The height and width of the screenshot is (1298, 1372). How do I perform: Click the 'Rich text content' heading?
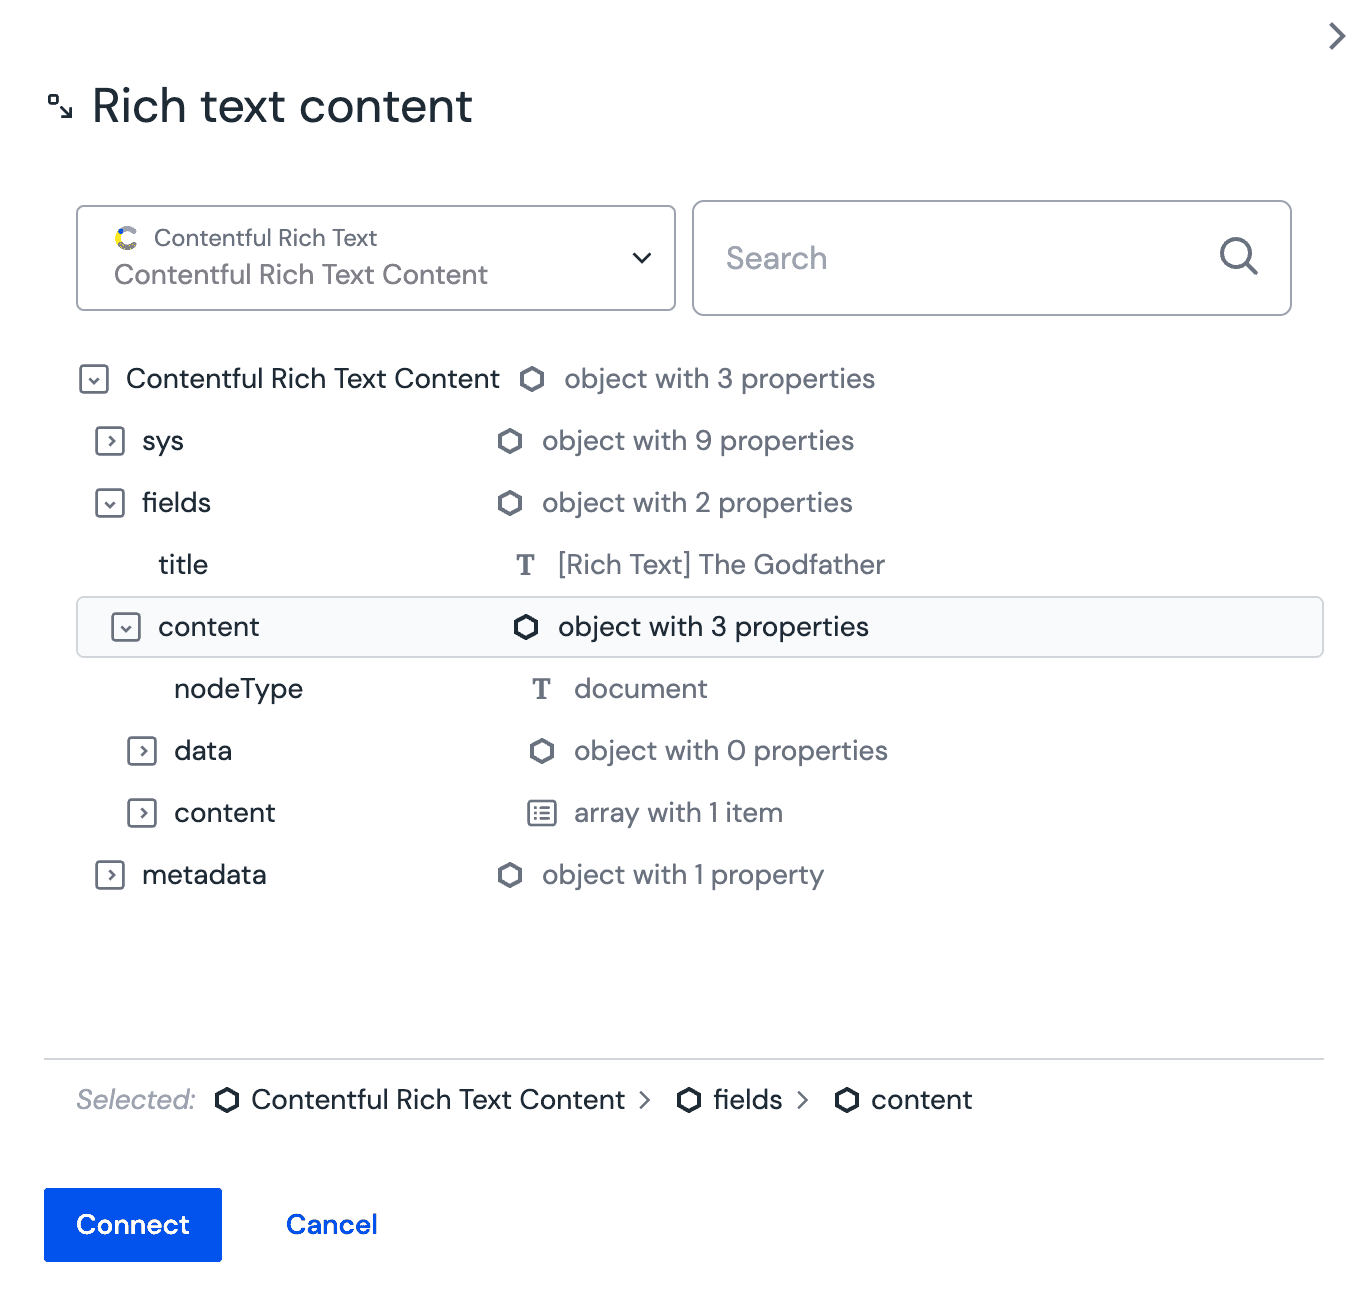282,106
